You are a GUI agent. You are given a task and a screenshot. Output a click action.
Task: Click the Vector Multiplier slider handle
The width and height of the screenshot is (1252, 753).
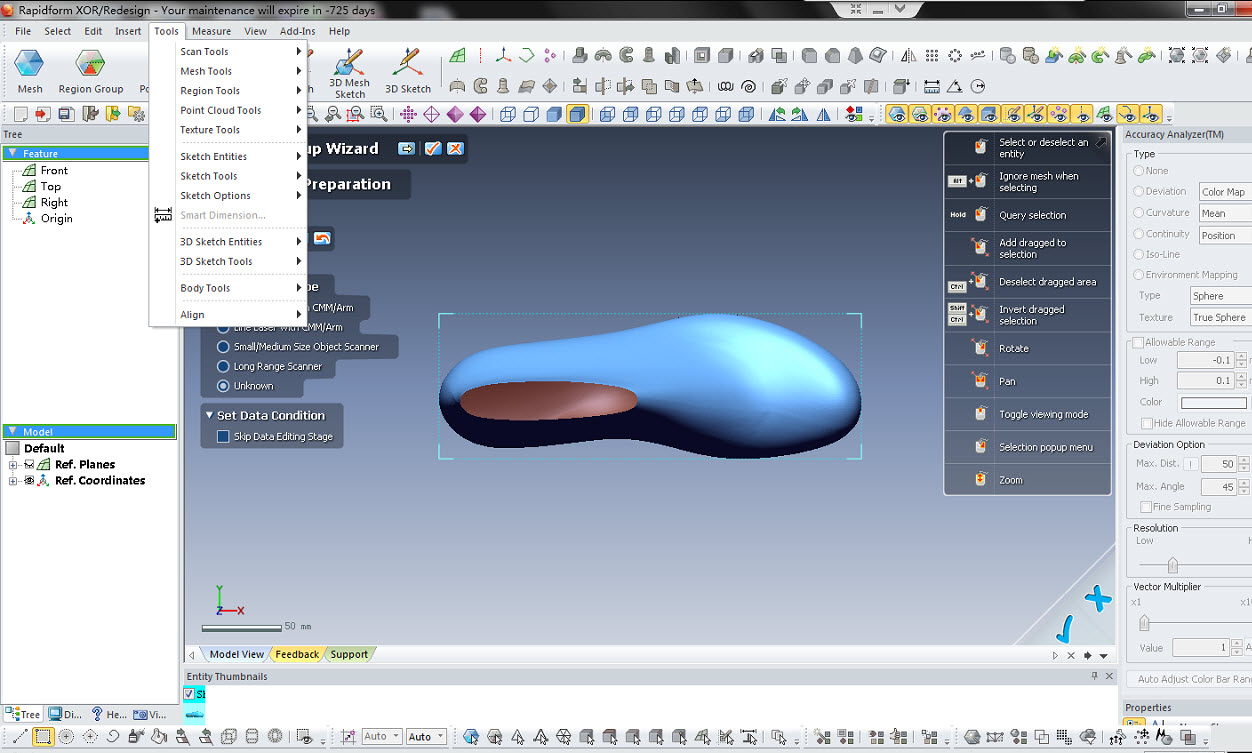[1145, 624]
